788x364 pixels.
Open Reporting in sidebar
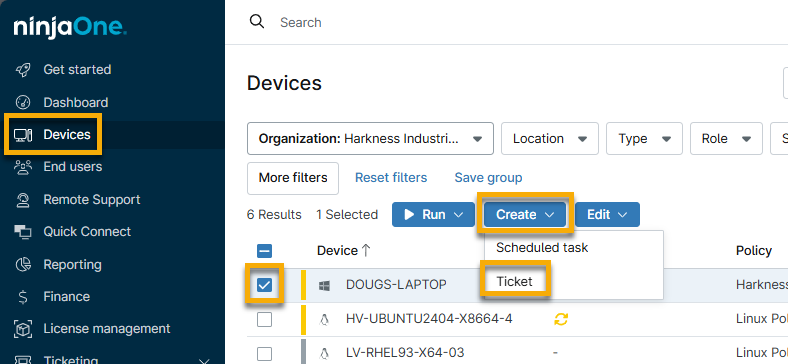(x=72, y=264)
